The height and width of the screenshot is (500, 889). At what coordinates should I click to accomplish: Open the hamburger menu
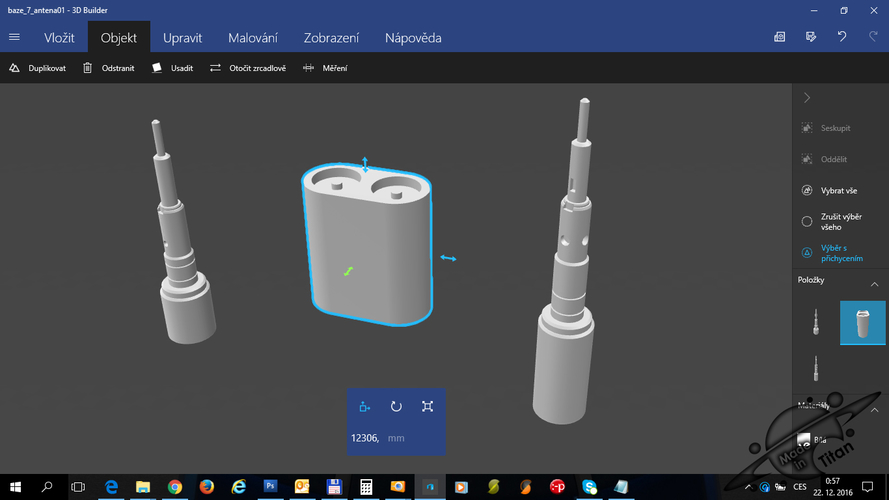(x=14, y=37)
